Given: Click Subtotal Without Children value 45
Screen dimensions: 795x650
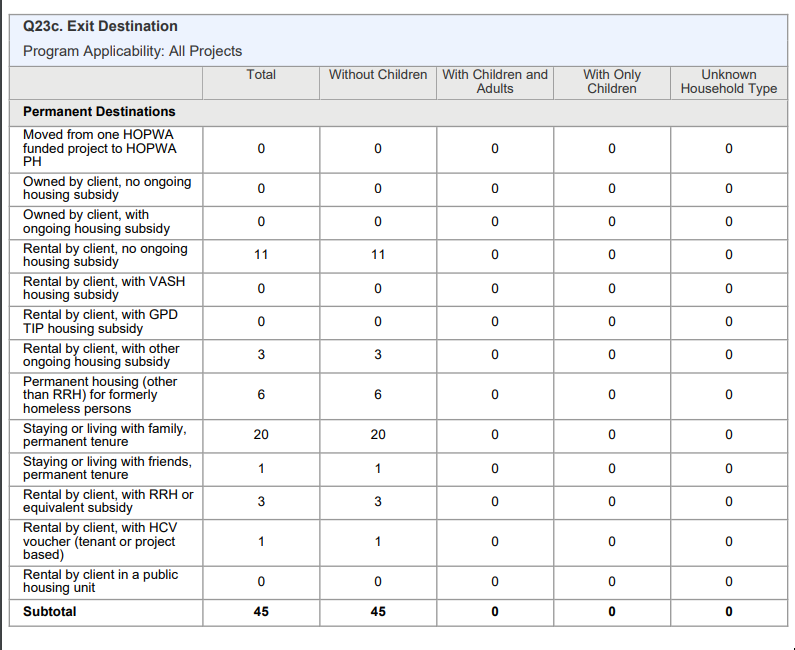Looking at the screenshot, I should tap(378, 611).
